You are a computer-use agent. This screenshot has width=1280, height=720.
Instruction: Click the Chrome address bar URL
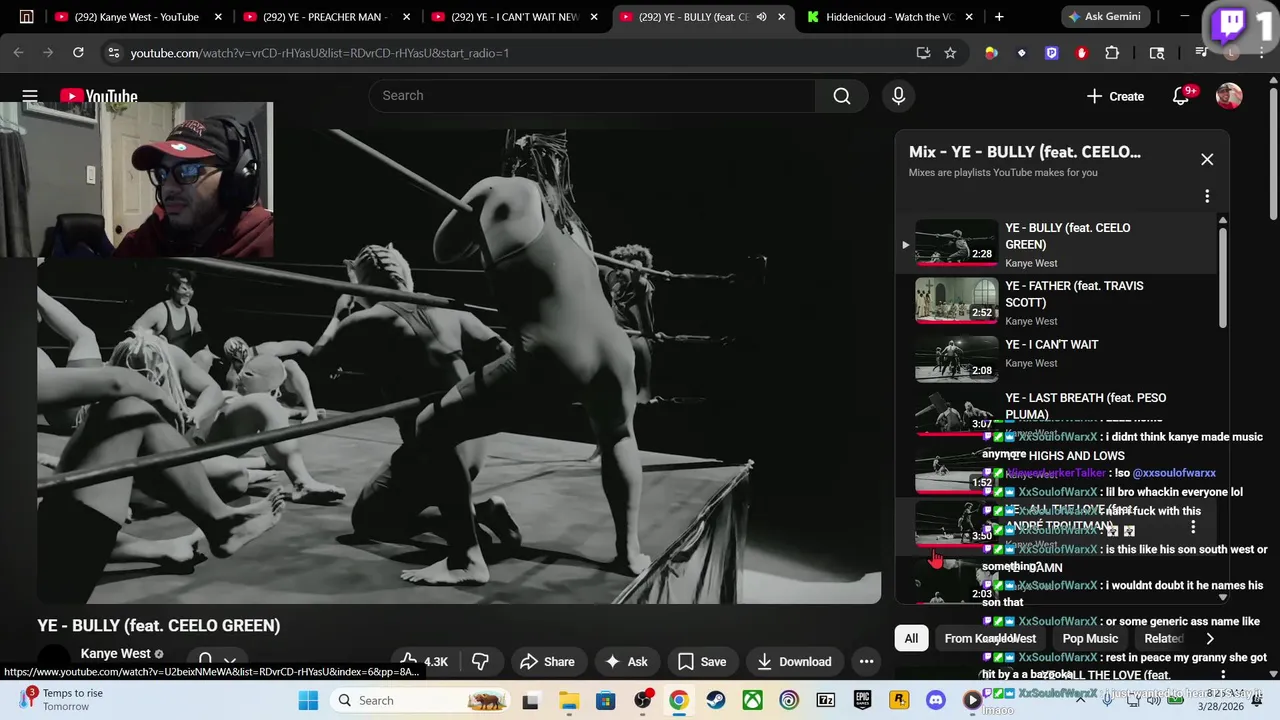pos(320,53)
